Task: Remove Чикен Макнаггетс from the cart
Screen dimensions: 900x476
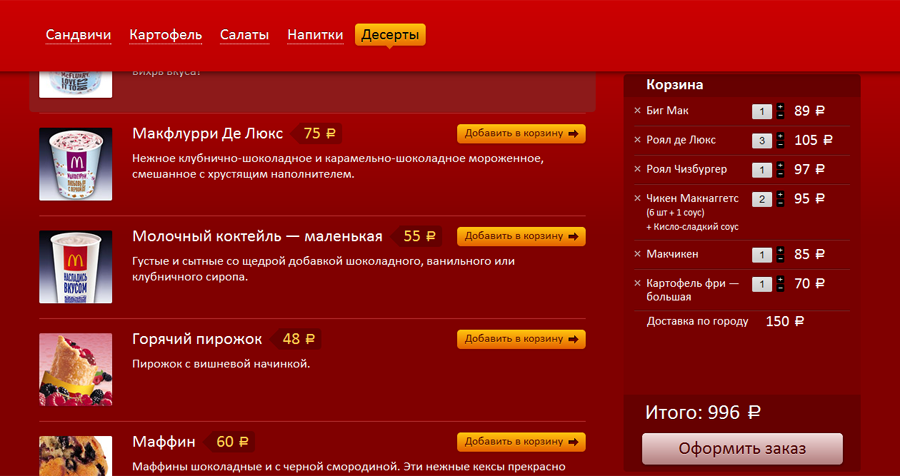Action: pyautogui.click(x=637, y=199)
